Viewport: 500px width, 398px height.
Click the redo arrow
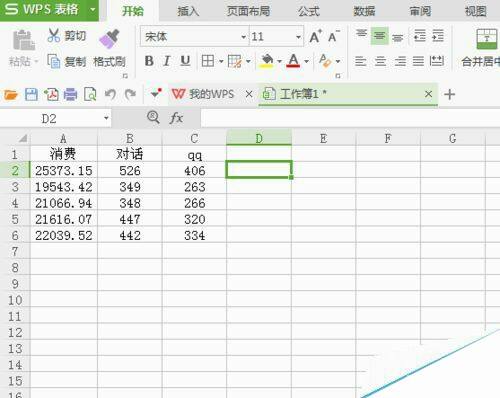pos(130,95)
